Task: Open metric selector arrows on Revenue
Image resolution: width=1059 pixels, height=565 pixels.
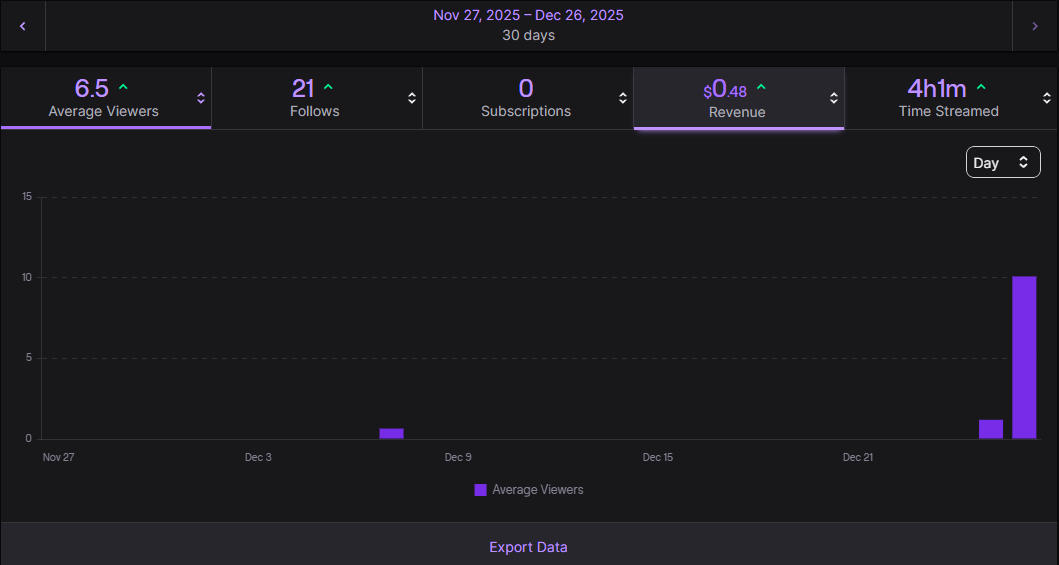Action: [834, 98]
